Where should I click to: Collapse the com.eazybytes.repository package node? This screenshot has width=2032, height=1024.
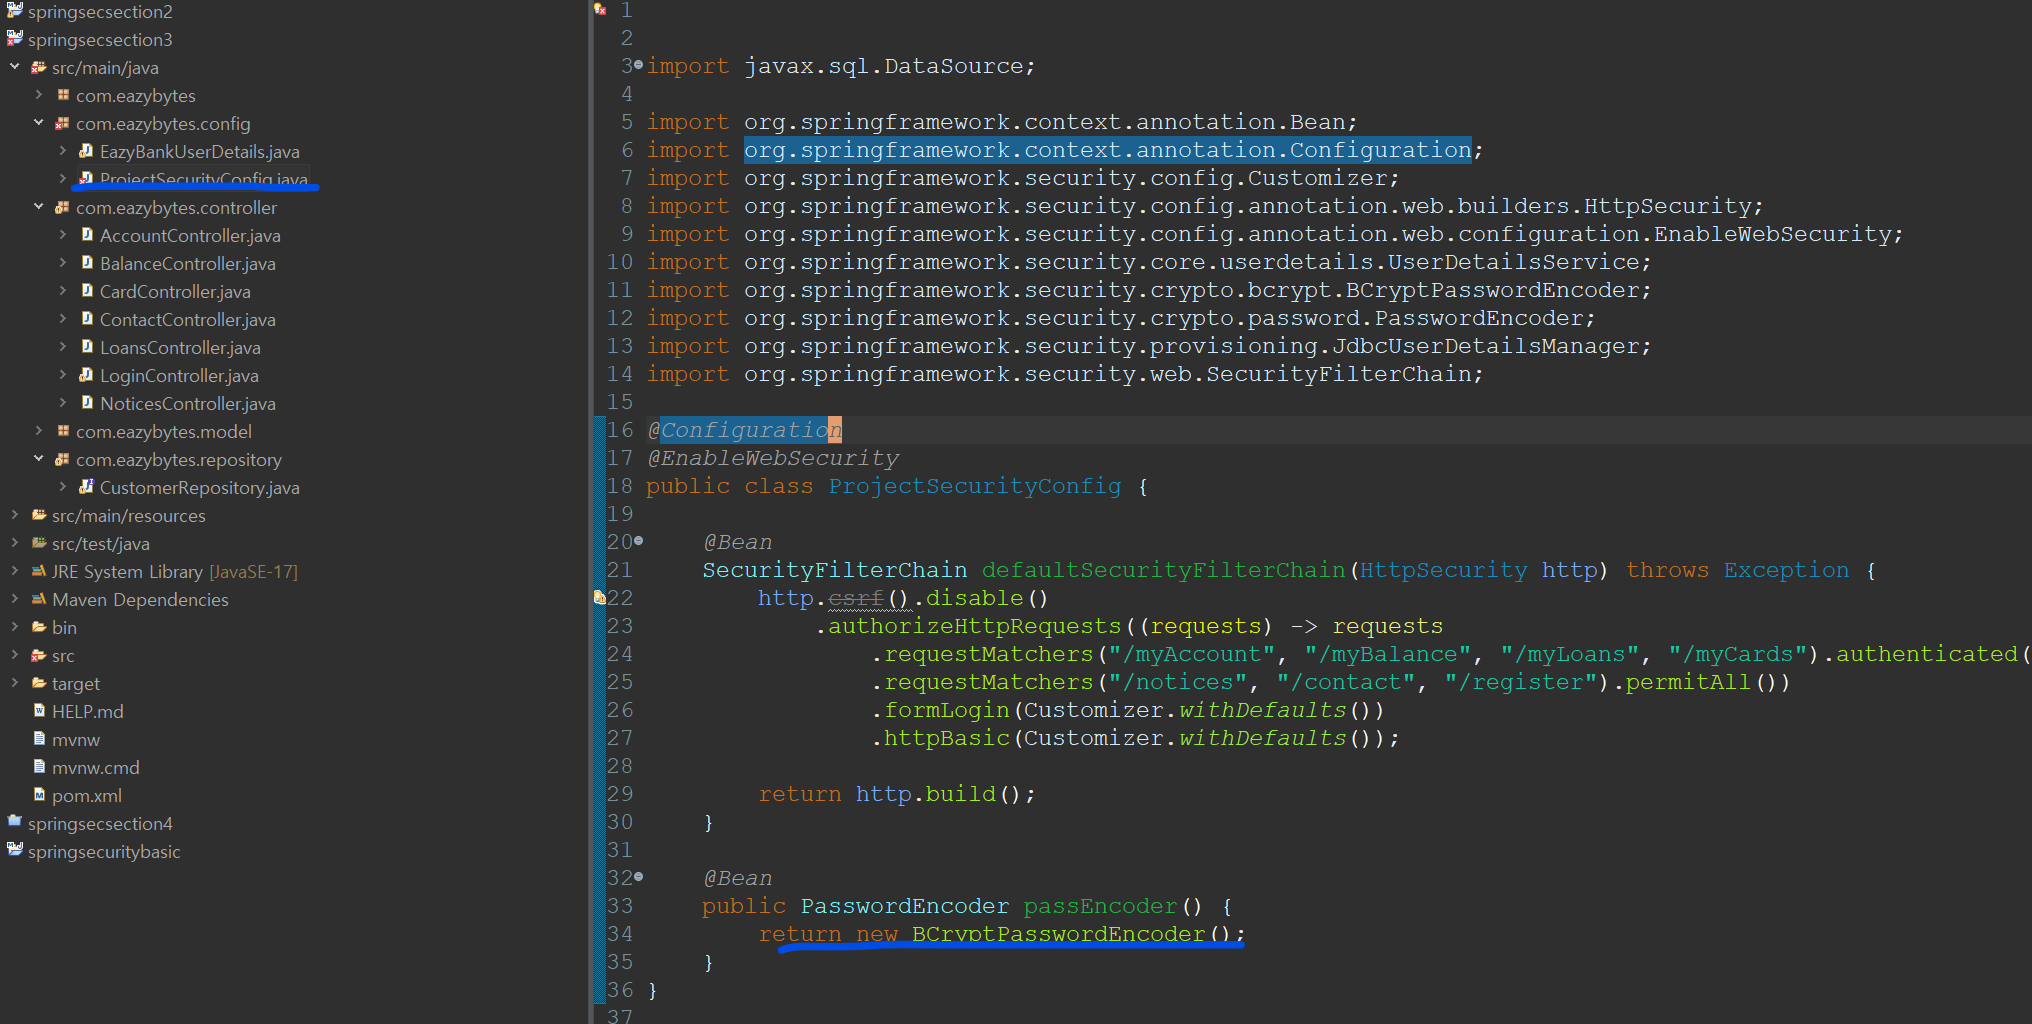point(39,459)
